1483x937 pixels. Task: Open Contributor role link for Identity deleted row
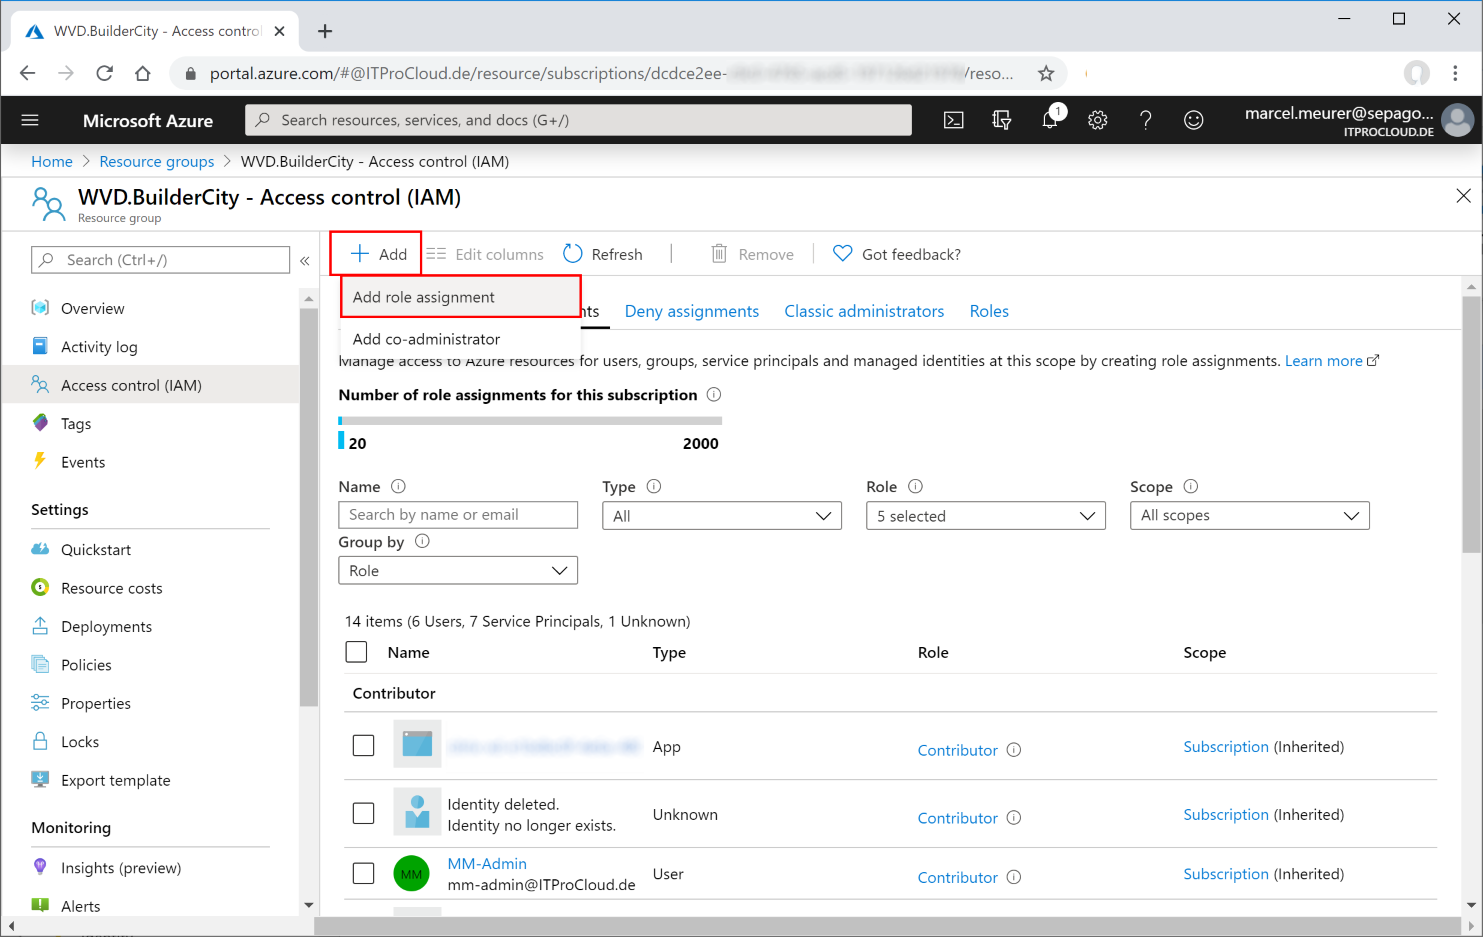coord(958,818)
